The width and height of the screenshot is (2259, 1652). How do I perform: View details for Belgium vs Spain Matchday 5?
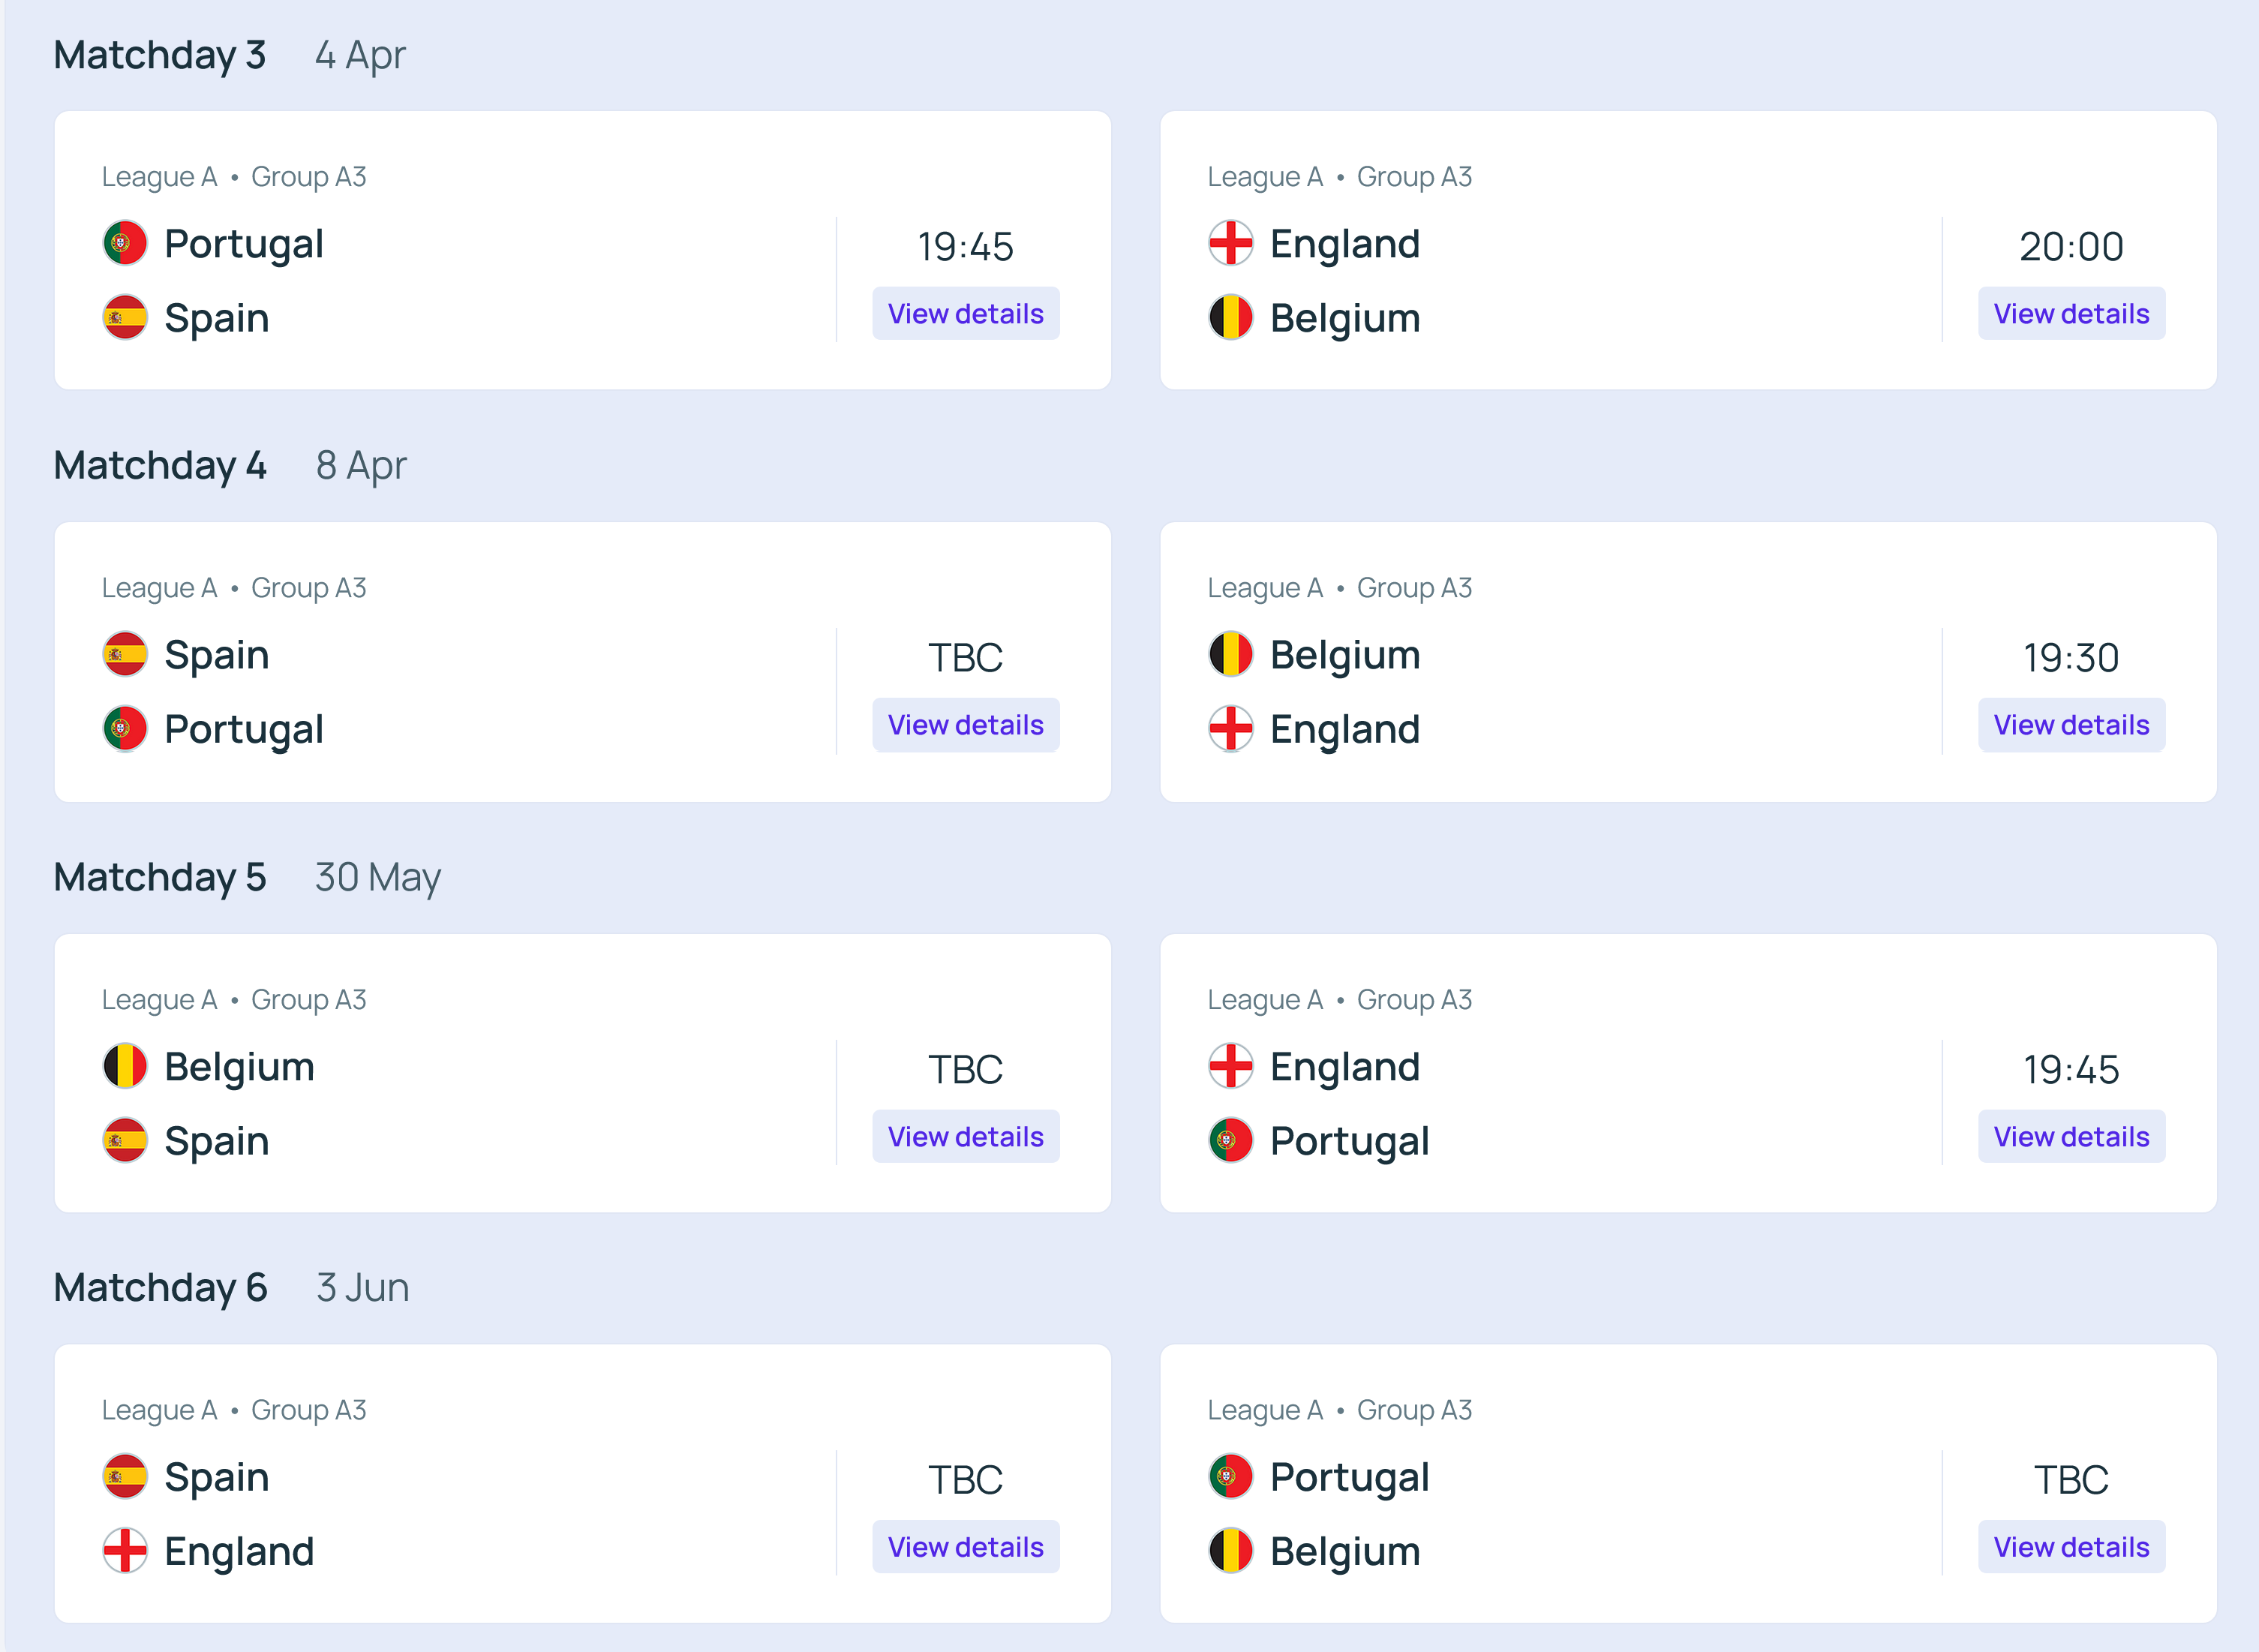tap(965, 1137)
